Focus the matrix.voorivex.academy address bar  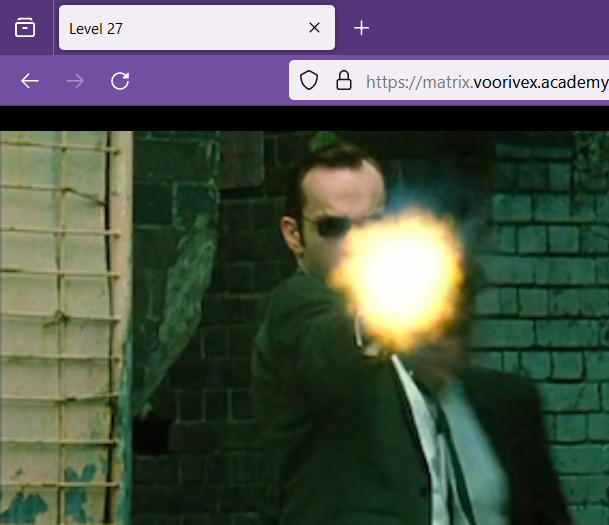pyautogui.click(x=449, y=80)
